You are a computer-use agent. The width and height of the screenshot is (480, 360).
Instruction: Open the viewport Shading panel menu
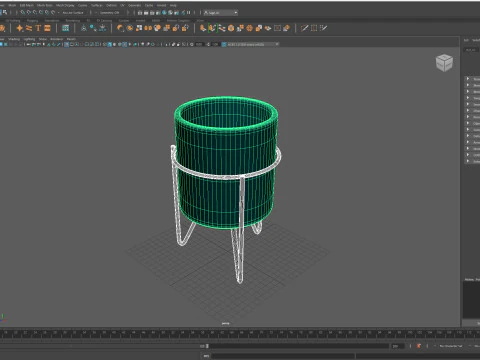(14, 39)
